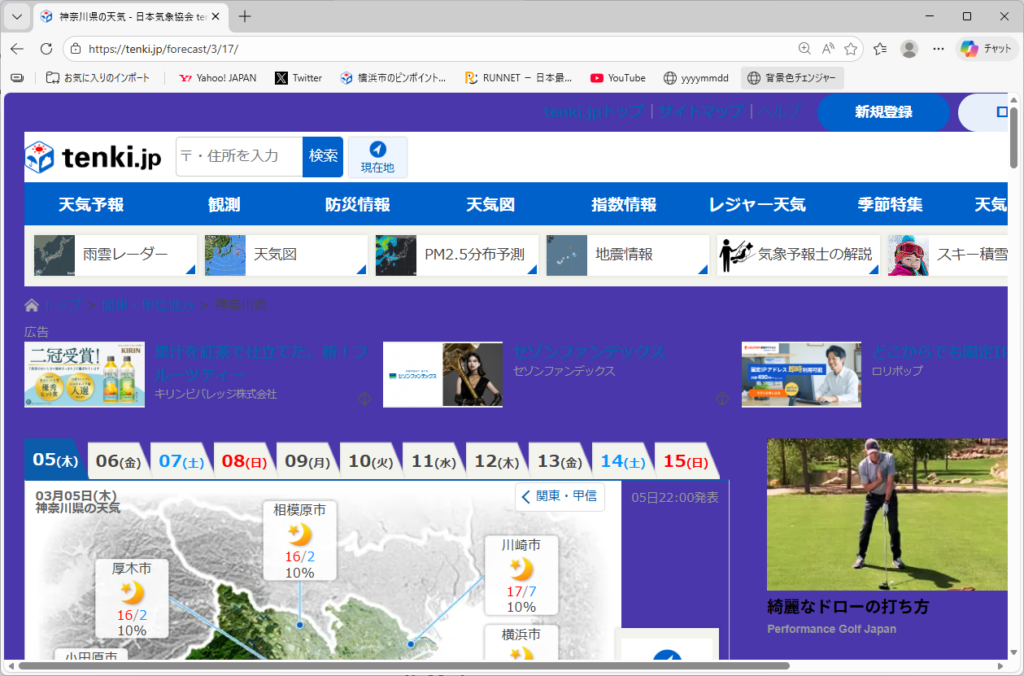Open the 雨雲レーダー rain radar shortcut
This screenshot has width=1024, height=676.
113,255
